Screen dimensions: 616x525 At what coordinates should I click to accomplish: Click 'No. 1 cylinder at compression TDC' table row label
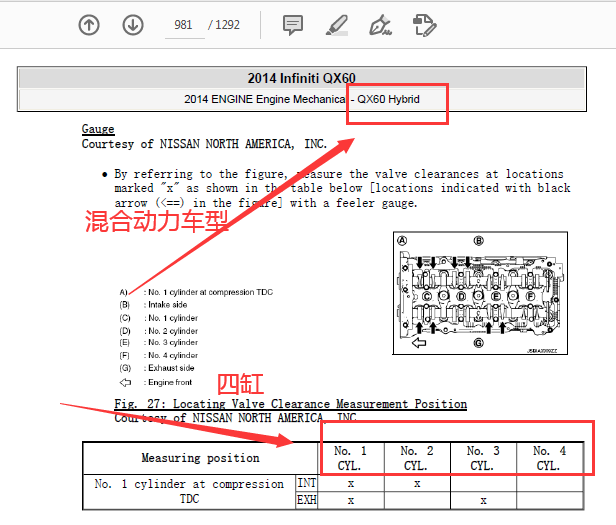[189, 491]
